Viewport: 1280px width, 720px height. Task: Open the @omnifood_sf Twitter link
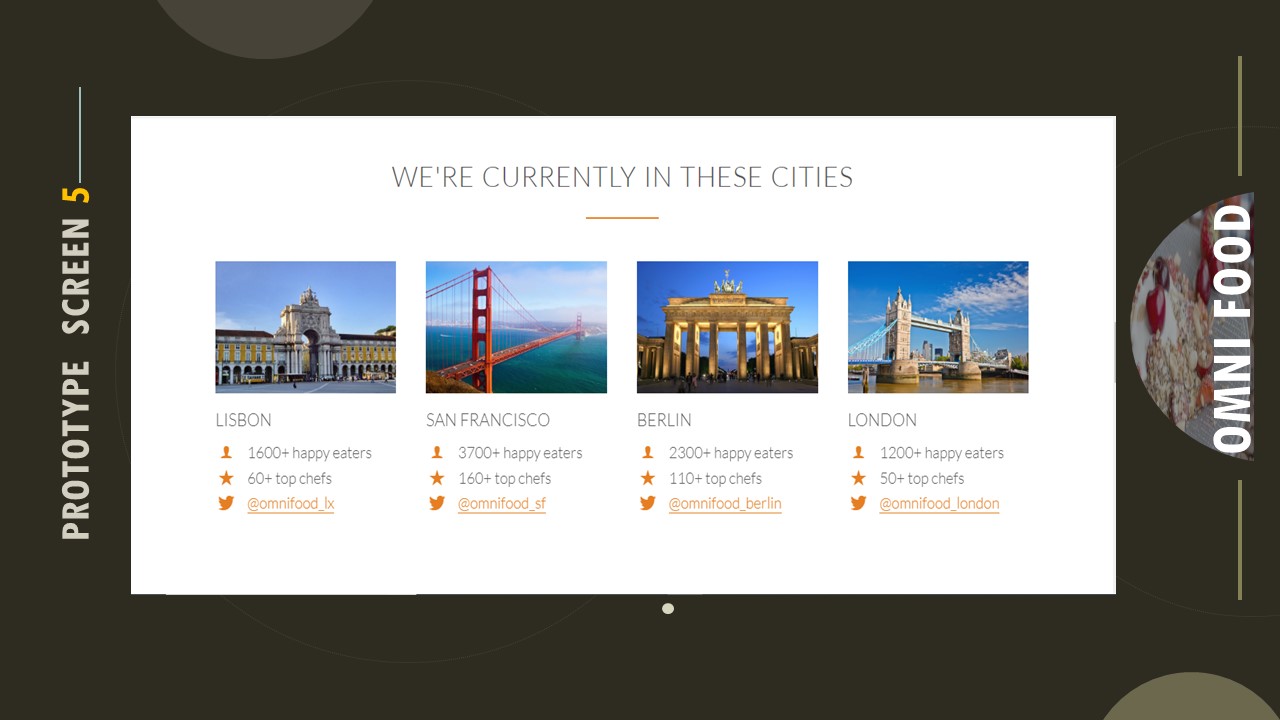coord(502,504)
